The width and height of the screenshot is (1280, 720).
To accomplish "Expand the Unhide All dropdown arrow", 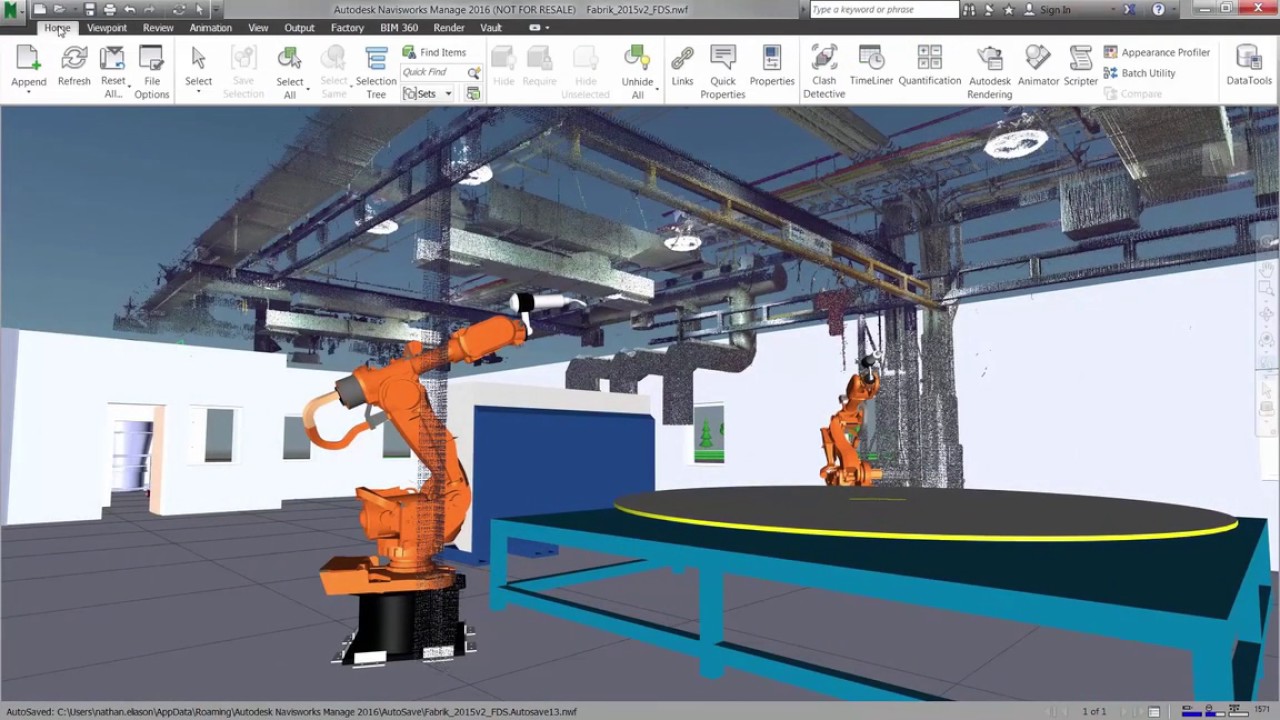I will [x=656, y=89].
